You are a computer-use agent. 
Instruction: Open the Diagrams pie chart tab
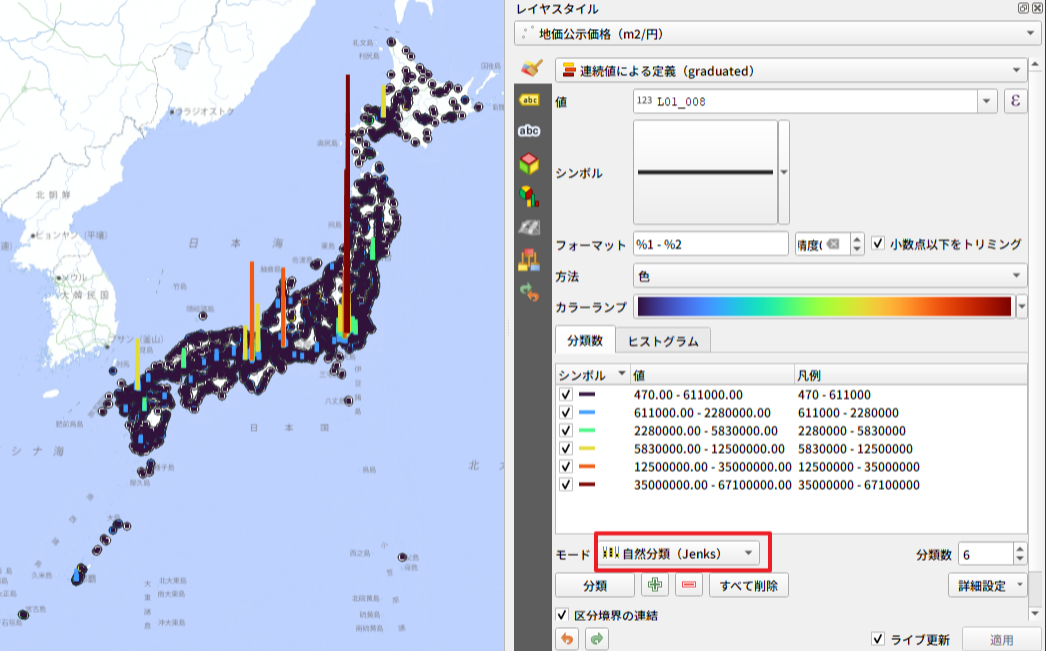[530, 196]
